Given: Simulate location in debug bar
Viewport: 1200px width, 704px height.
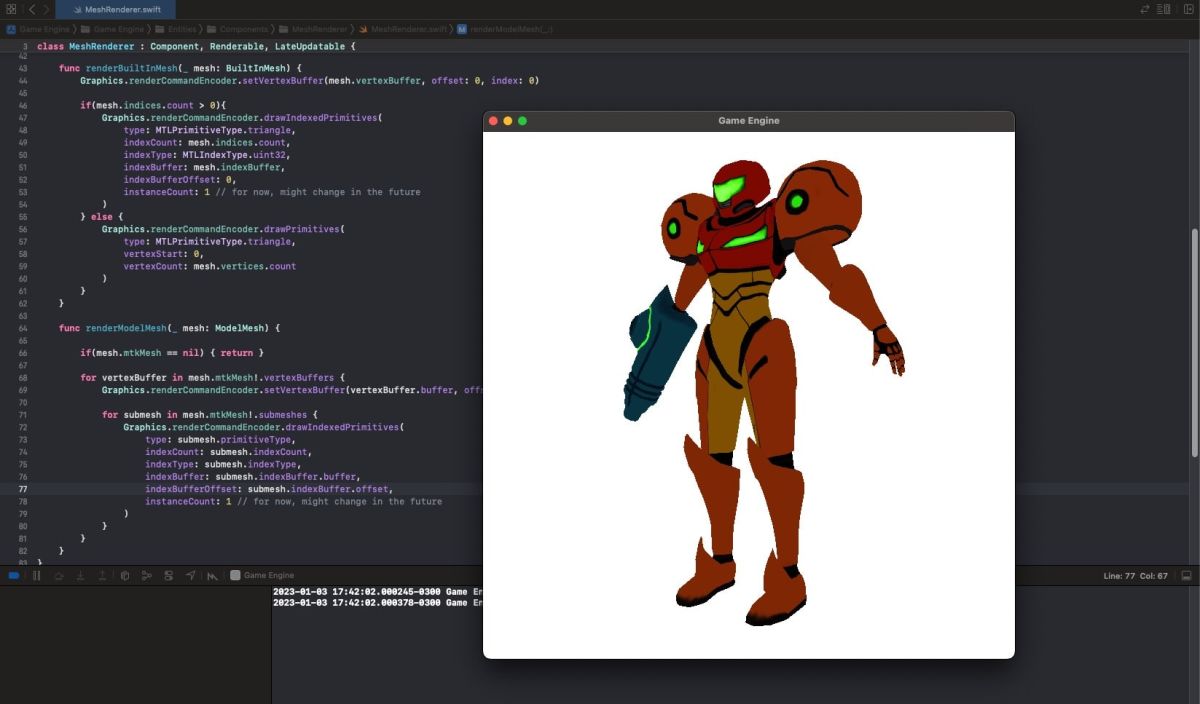Looking at the screenshot, I should click(191, 576).
